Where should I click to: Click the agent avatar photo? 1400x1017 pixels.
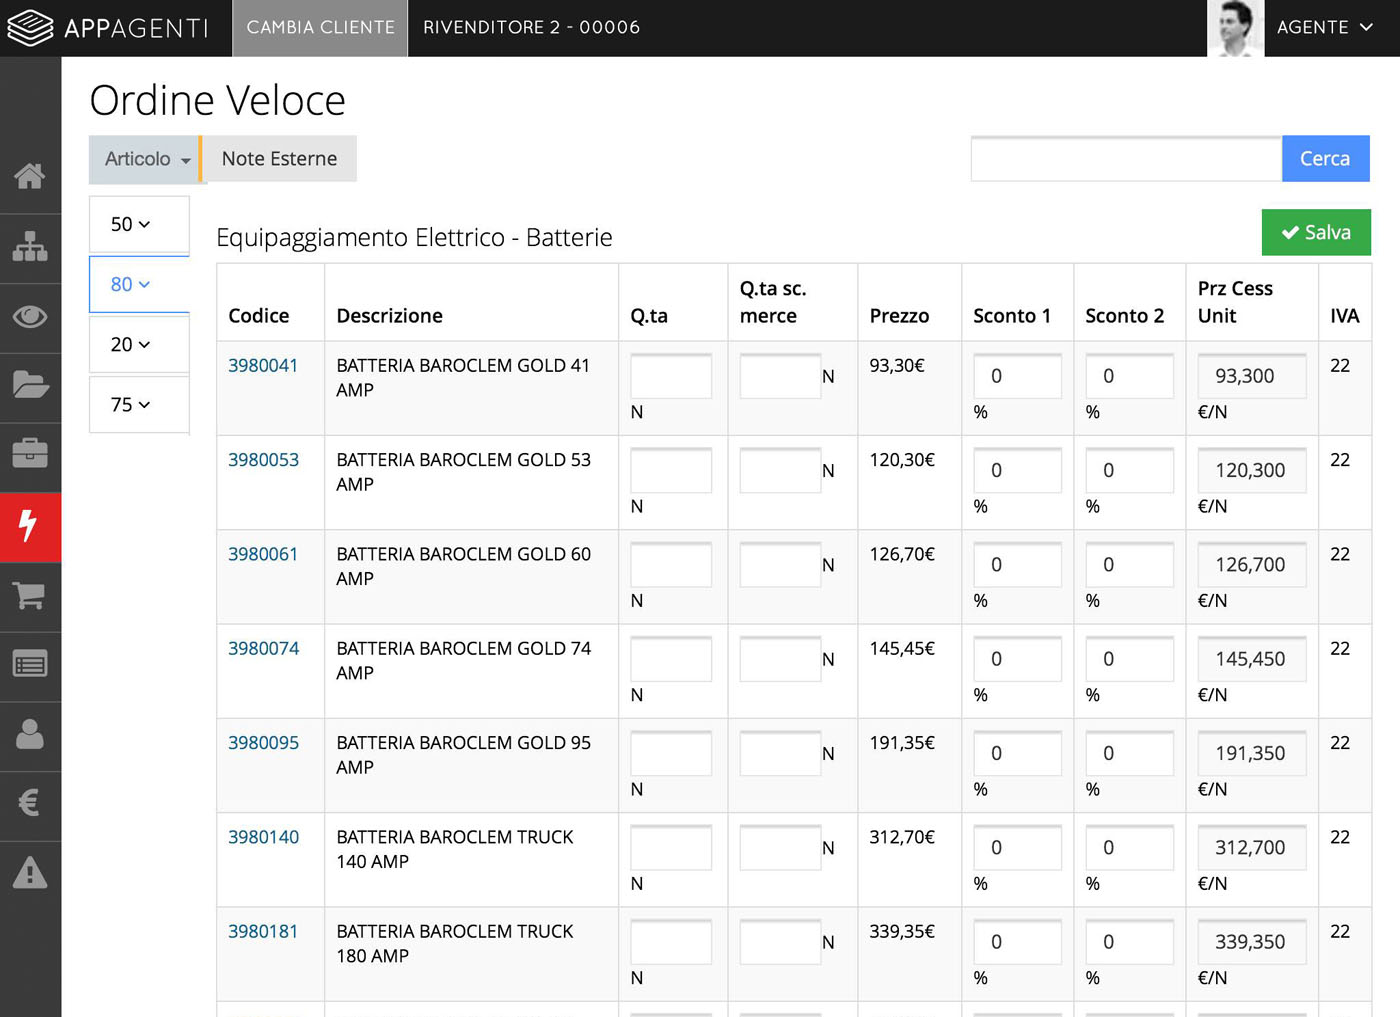(1236, 28)
